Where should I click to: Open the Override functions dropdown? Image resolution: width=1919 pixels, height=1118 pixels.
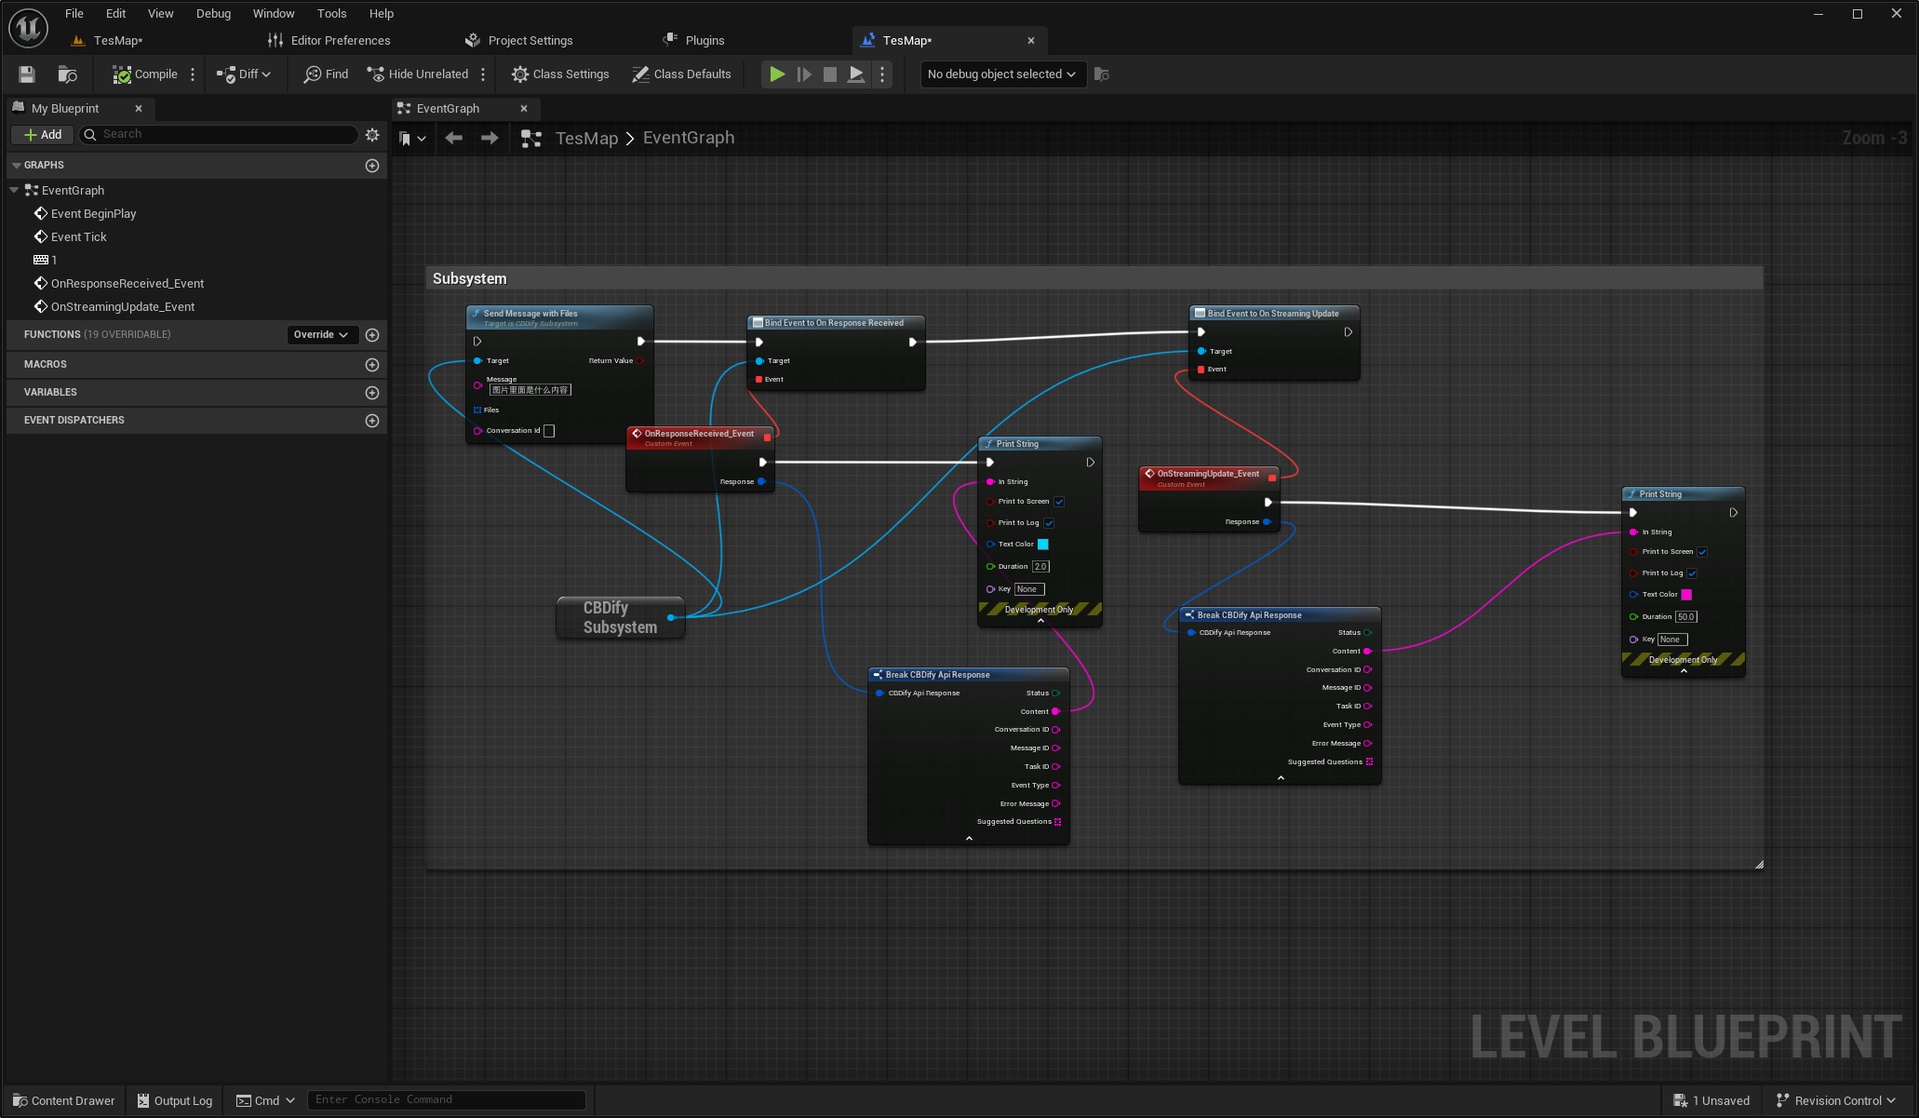tap(320, 334)
